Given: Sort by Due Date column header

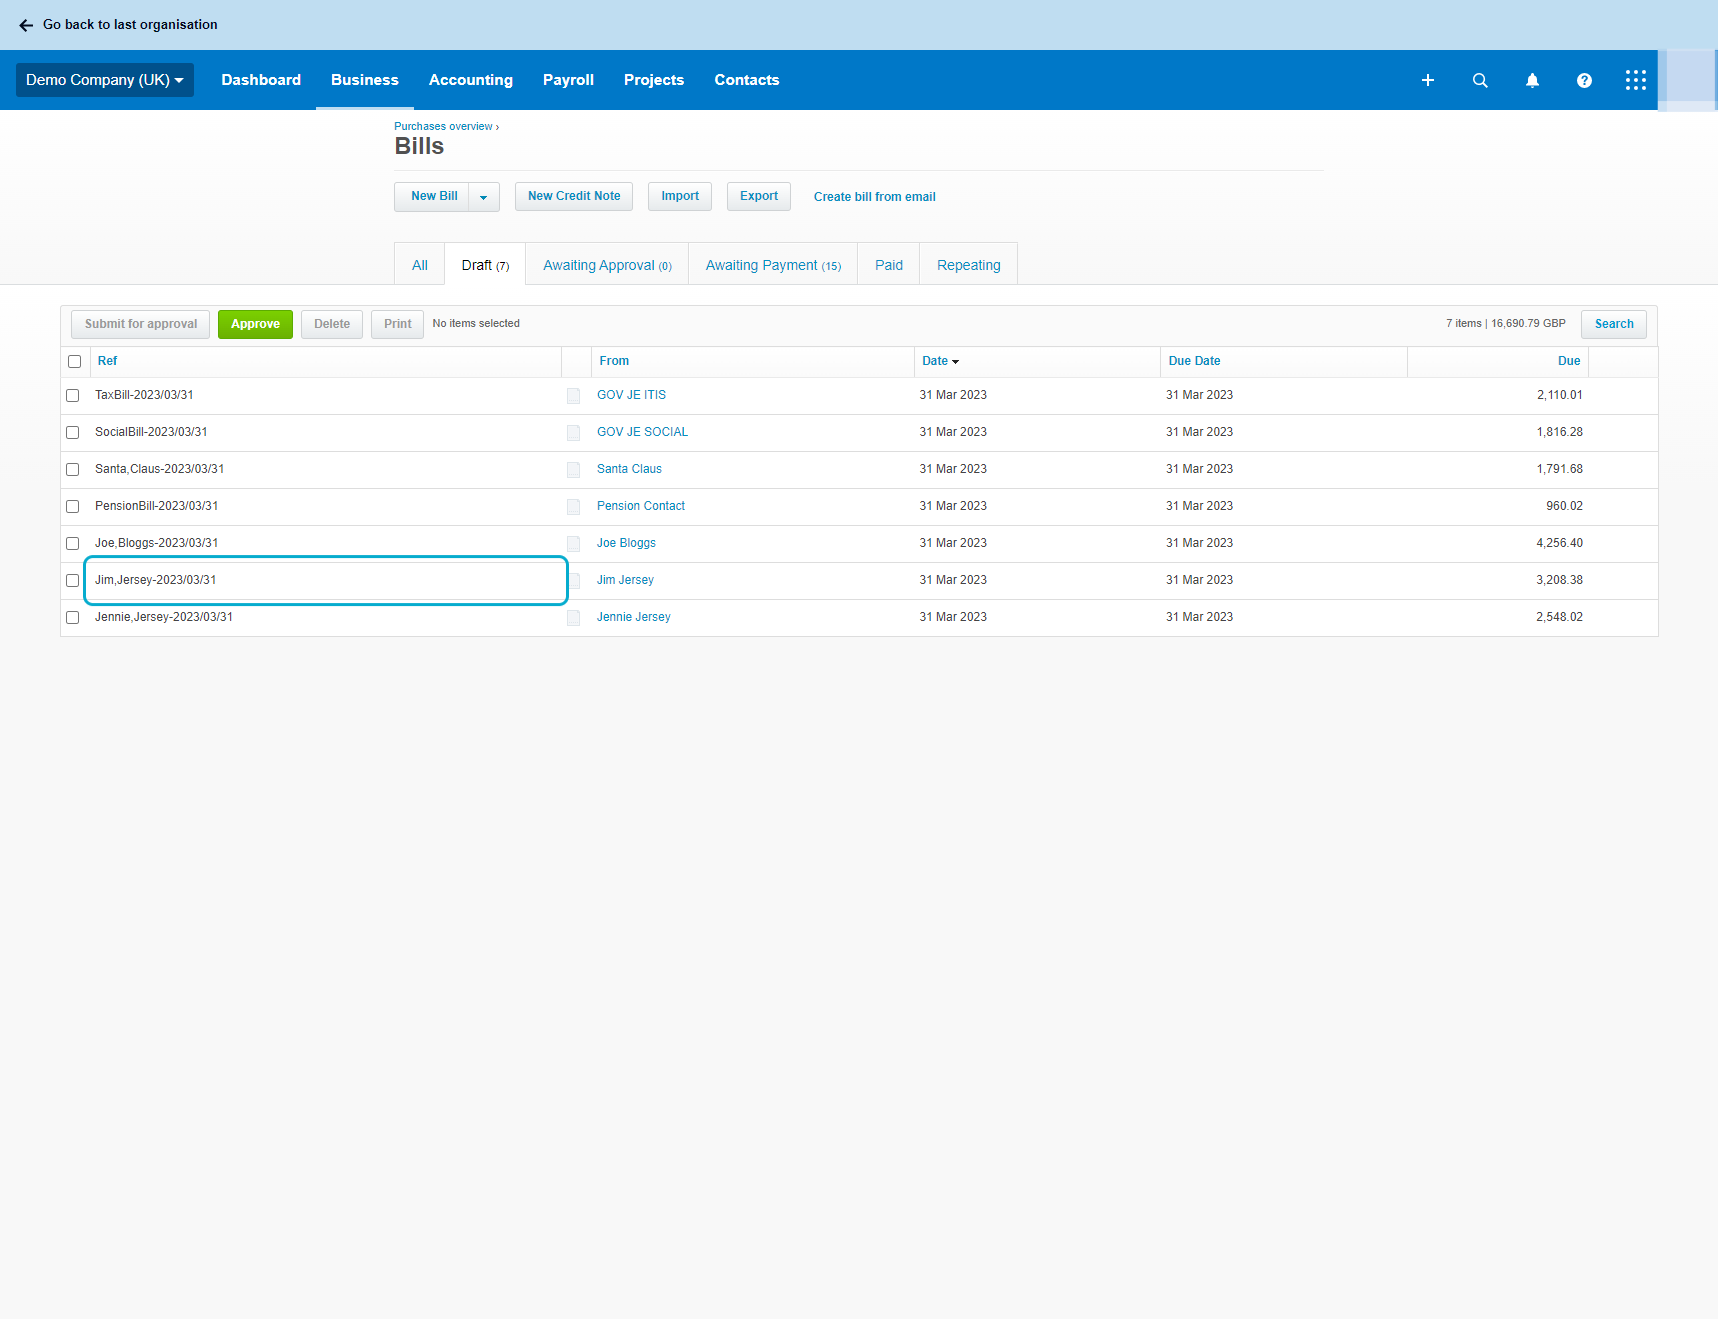Looking at the screenshot, I should pos(1195,361).
